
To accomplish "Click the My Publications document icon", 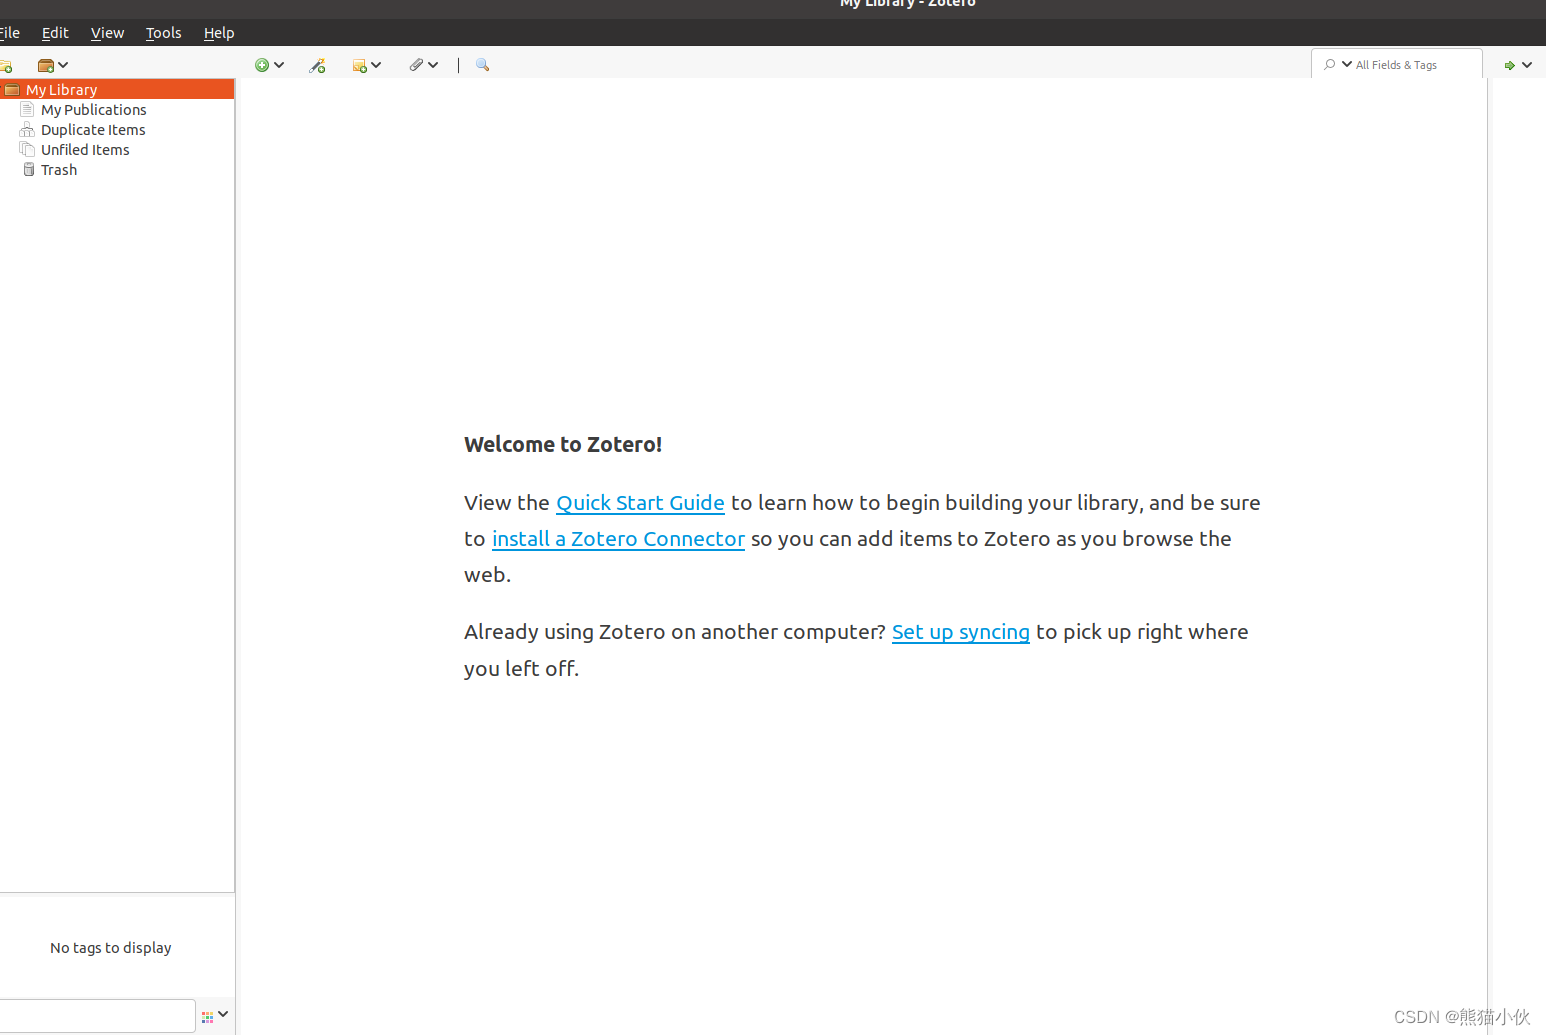I will [27, 109].
